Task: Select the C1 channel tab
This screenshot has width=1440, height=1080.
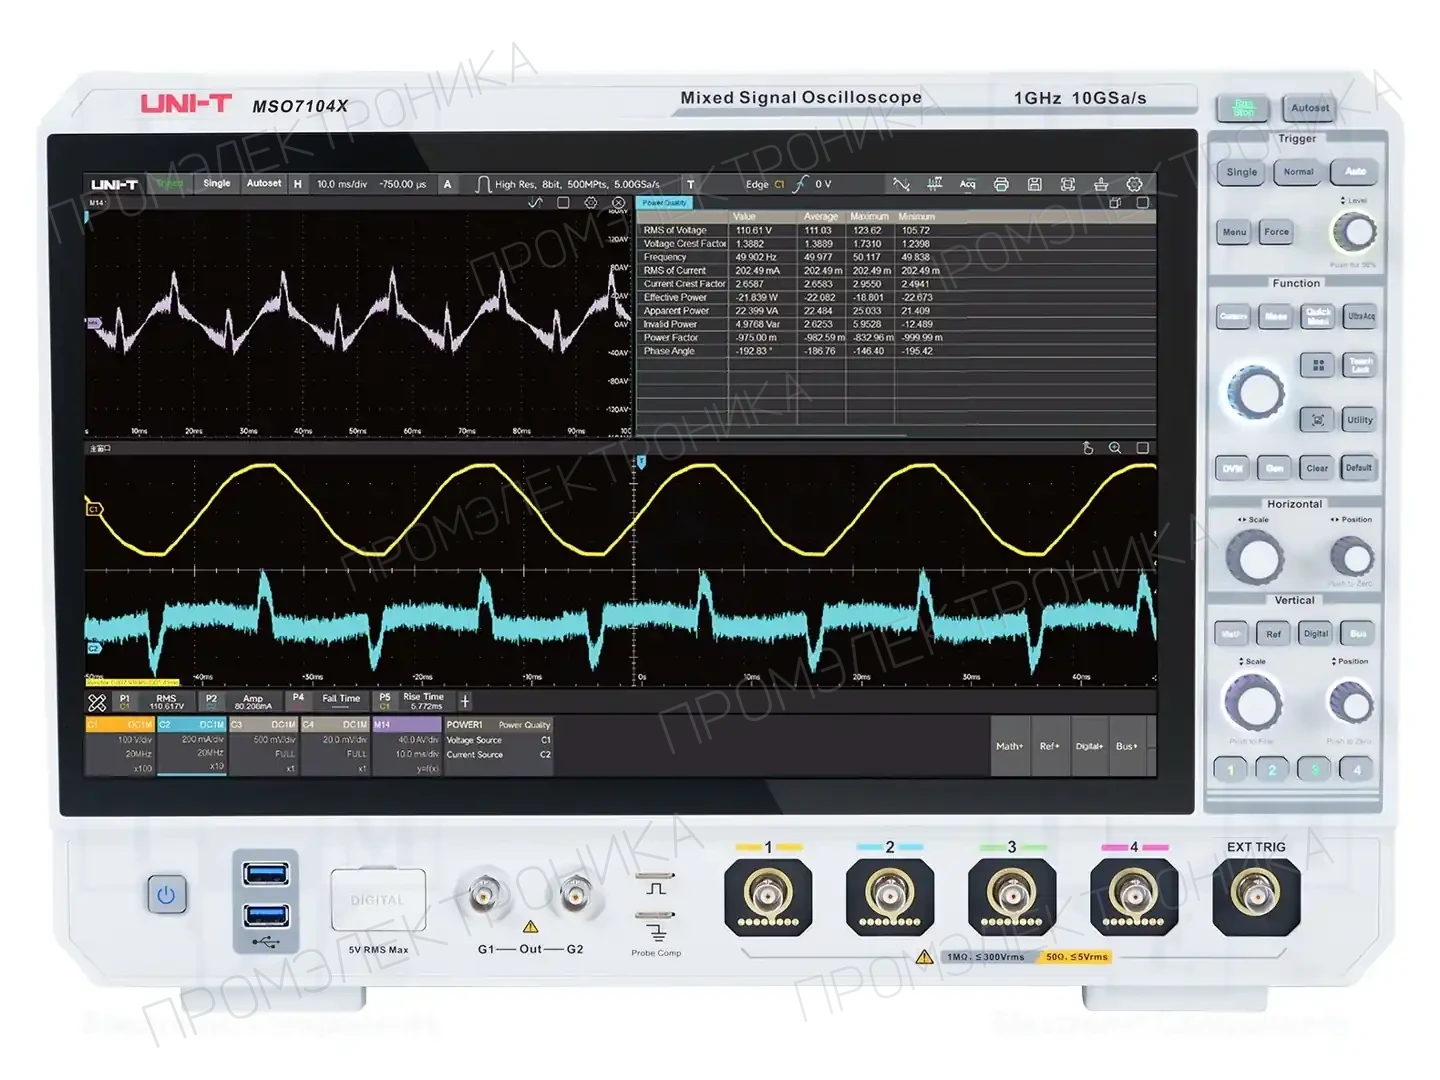Action: coord(120,746)
